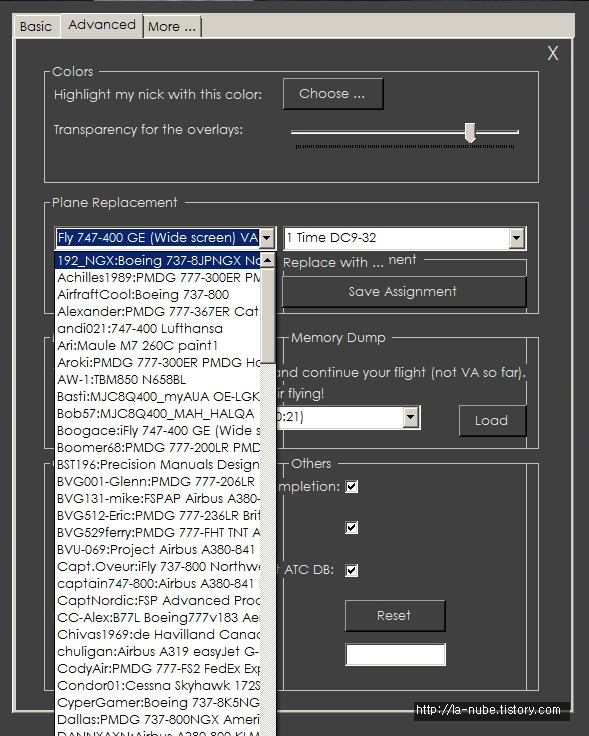Select BVG001-Glenn:PMDG 777-206LR entry
Image resolution: width=589 pixels, height=736 pixels.
pyautogui.click(x=158, y=481)
